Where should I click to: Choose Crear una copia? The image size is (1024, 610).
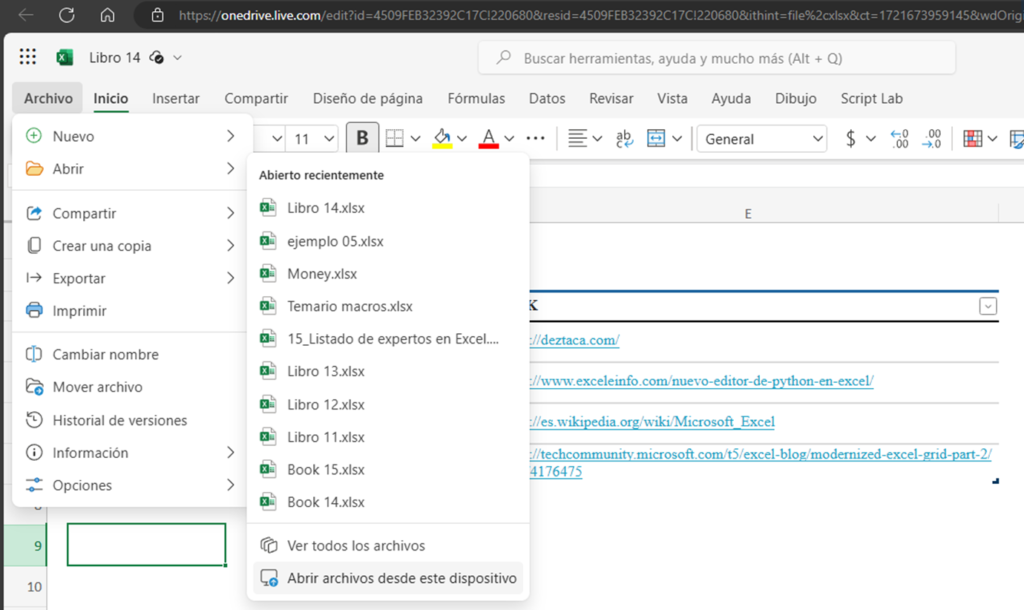(x=131, y=246)
